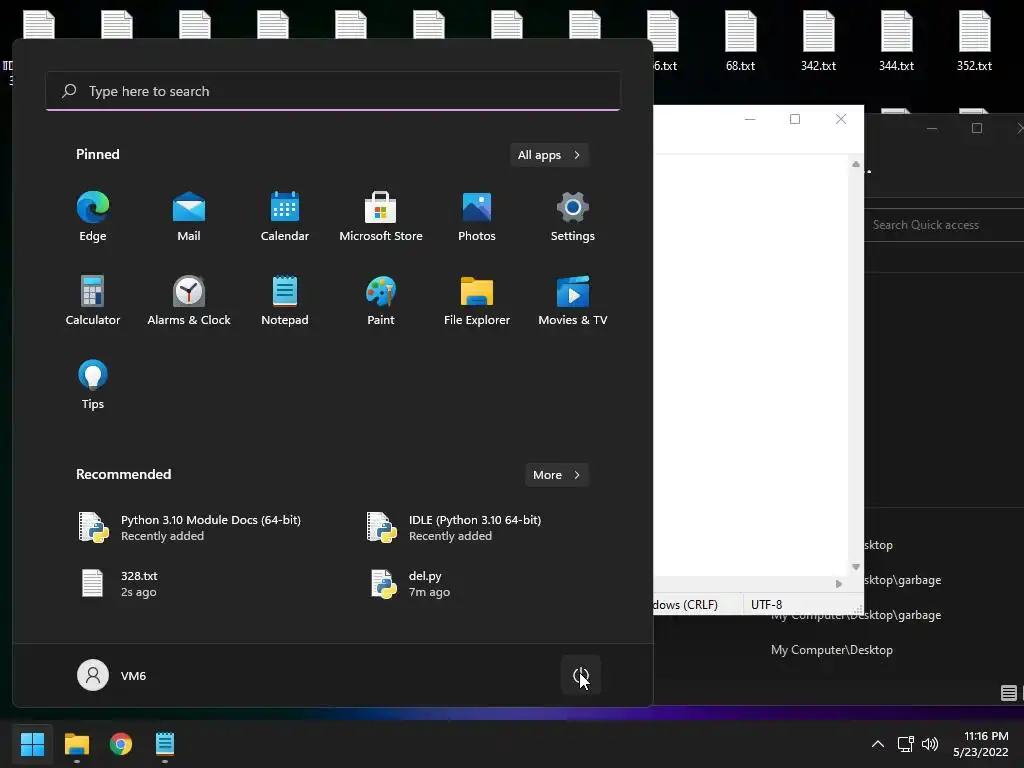The image size is (1024, 768).
Task: Click Notepad vertical scrollbar up arrow
Action: pyautogui.click(x=856, y=165)
